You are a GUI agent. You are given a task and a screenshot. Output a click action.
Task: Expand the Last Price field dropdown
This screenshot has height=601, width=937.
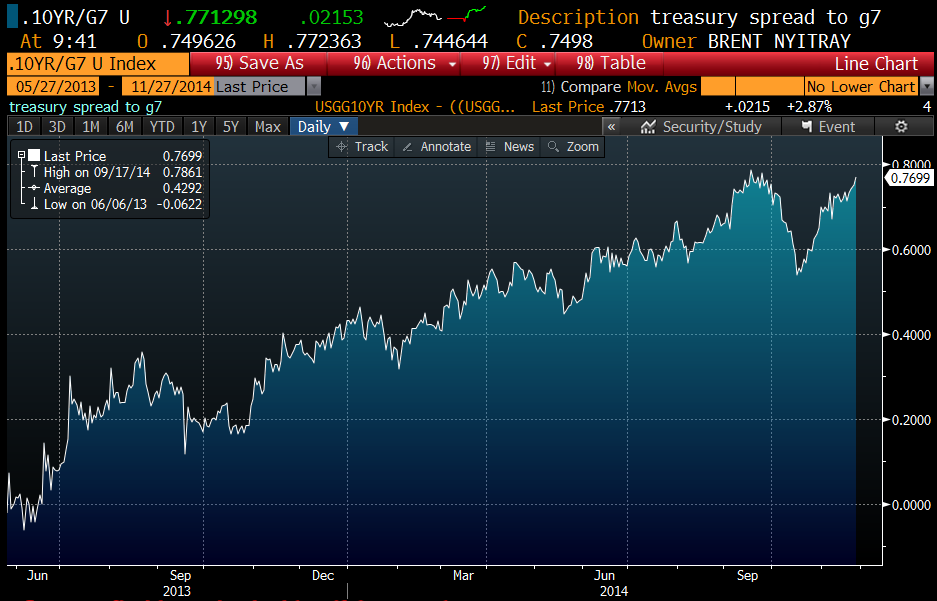click(x=314, y=87)
